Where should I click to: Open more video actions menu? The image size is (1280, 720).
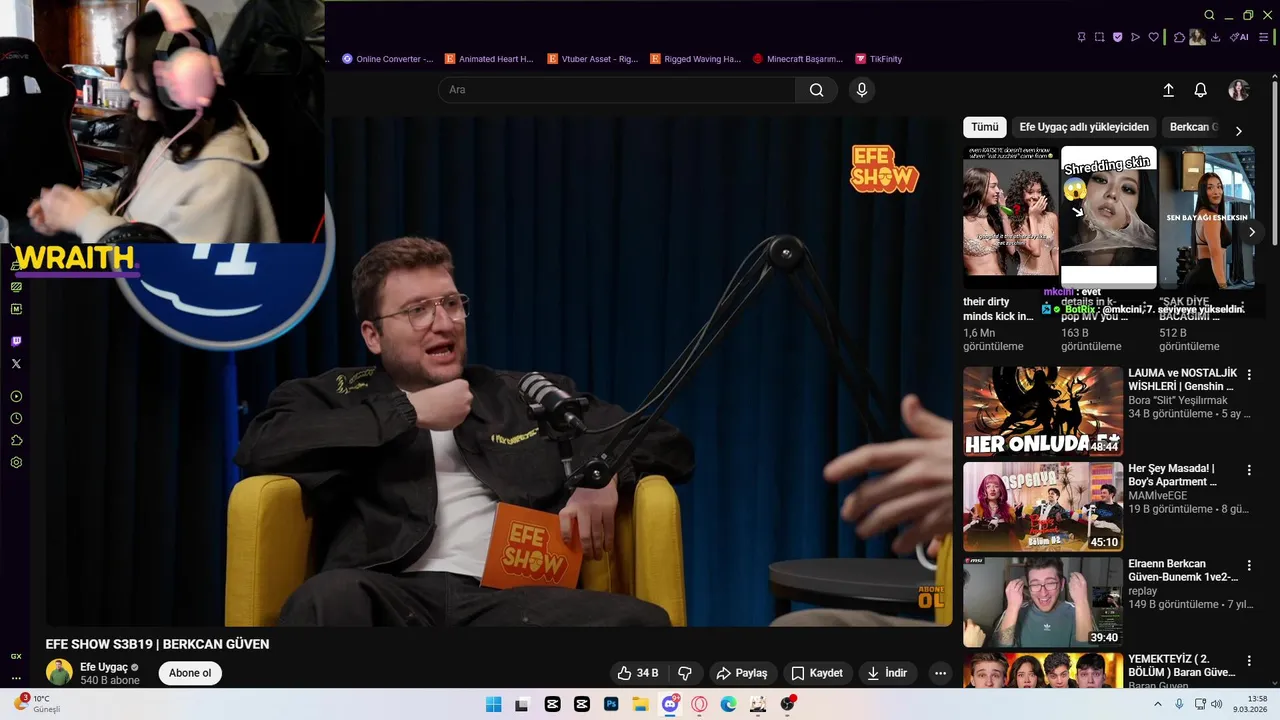coord(940,673)
